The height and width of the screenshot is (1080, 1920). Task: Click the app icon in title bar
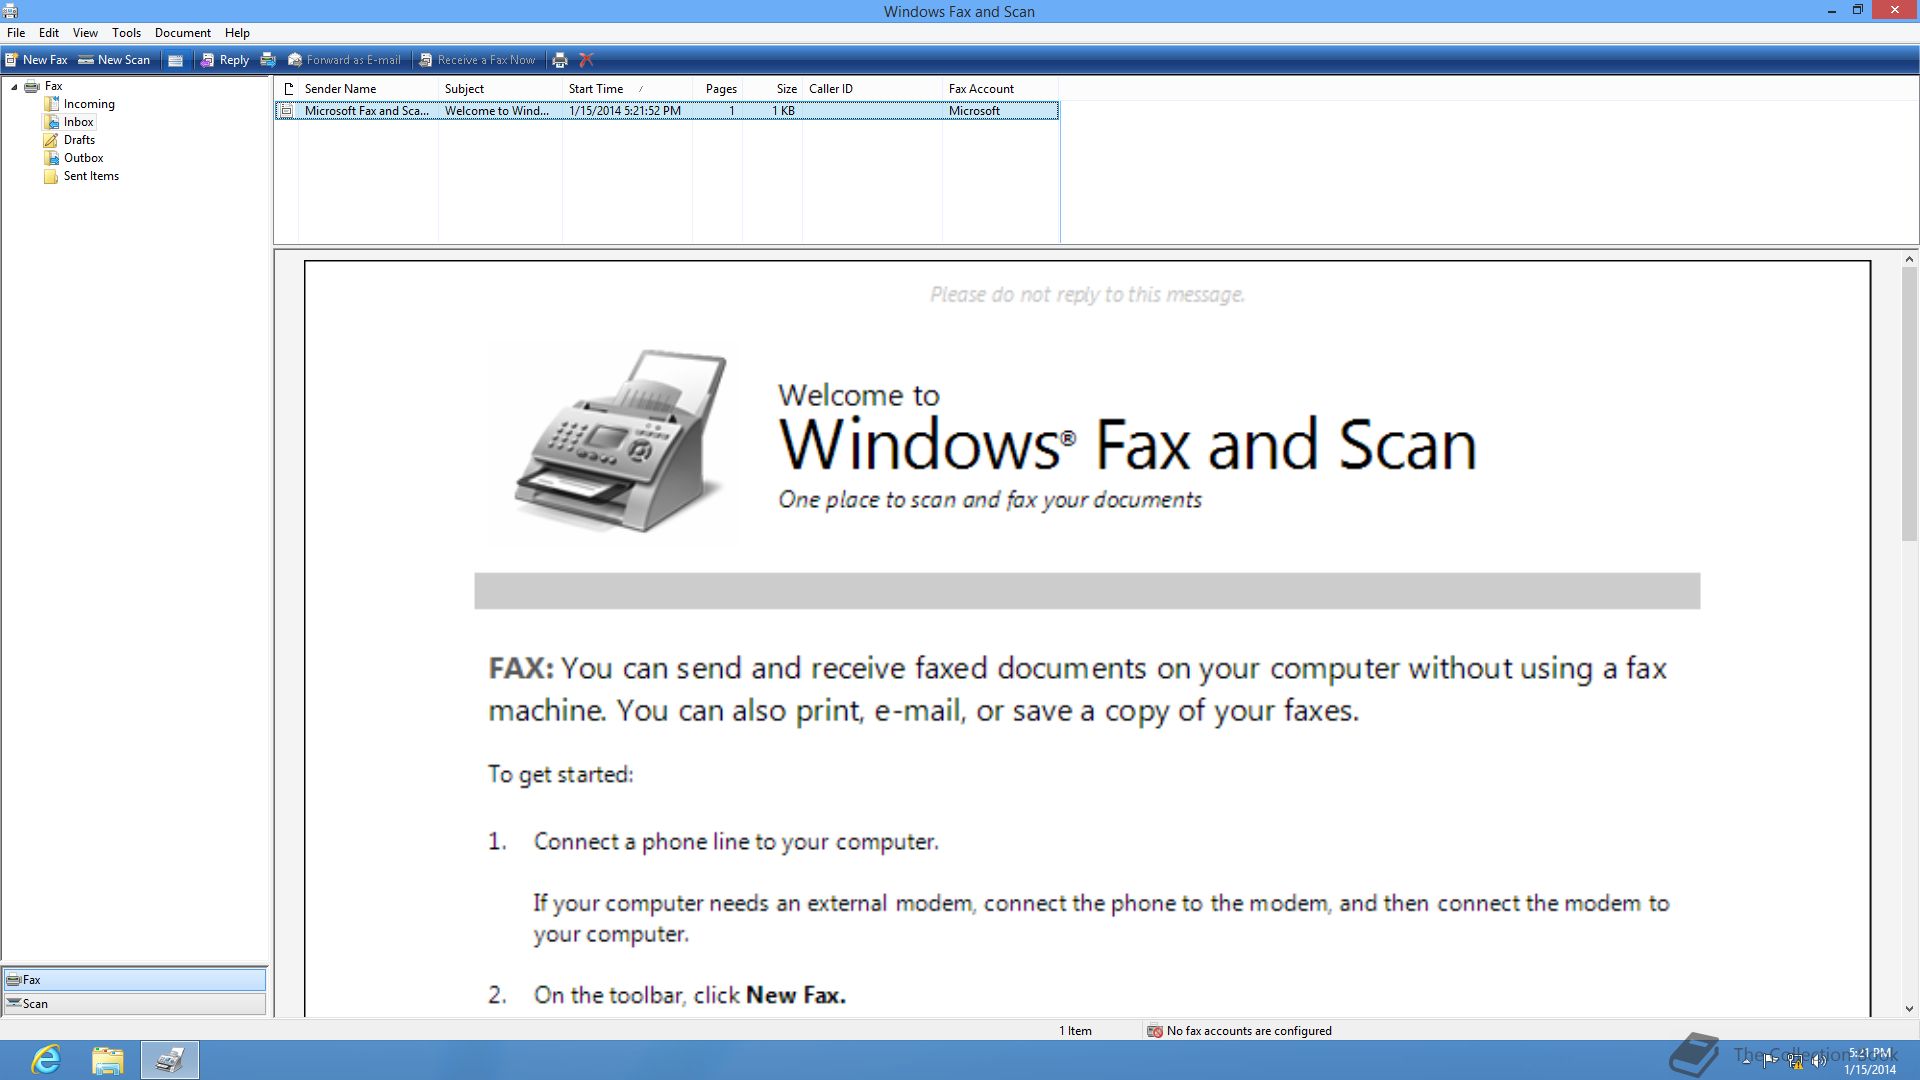(11, 11)
